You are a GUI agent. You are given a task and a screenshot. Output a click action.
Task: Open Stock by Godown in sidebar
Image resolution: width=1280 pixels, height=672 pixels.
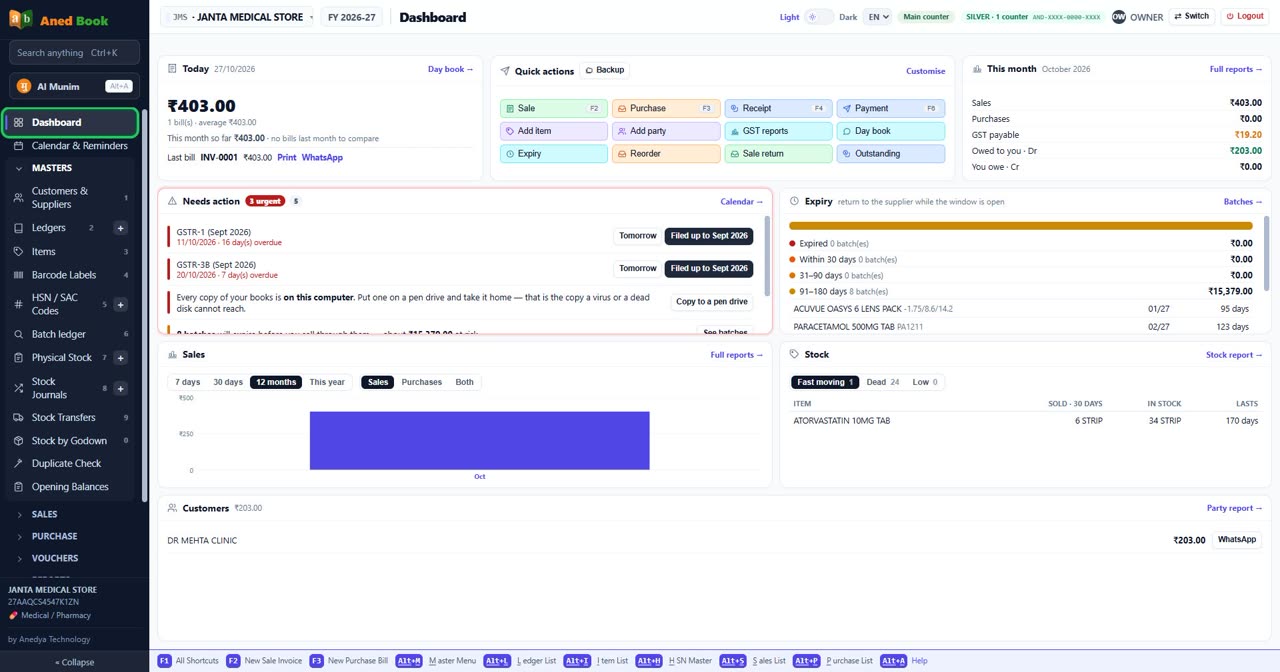(70, 440)
